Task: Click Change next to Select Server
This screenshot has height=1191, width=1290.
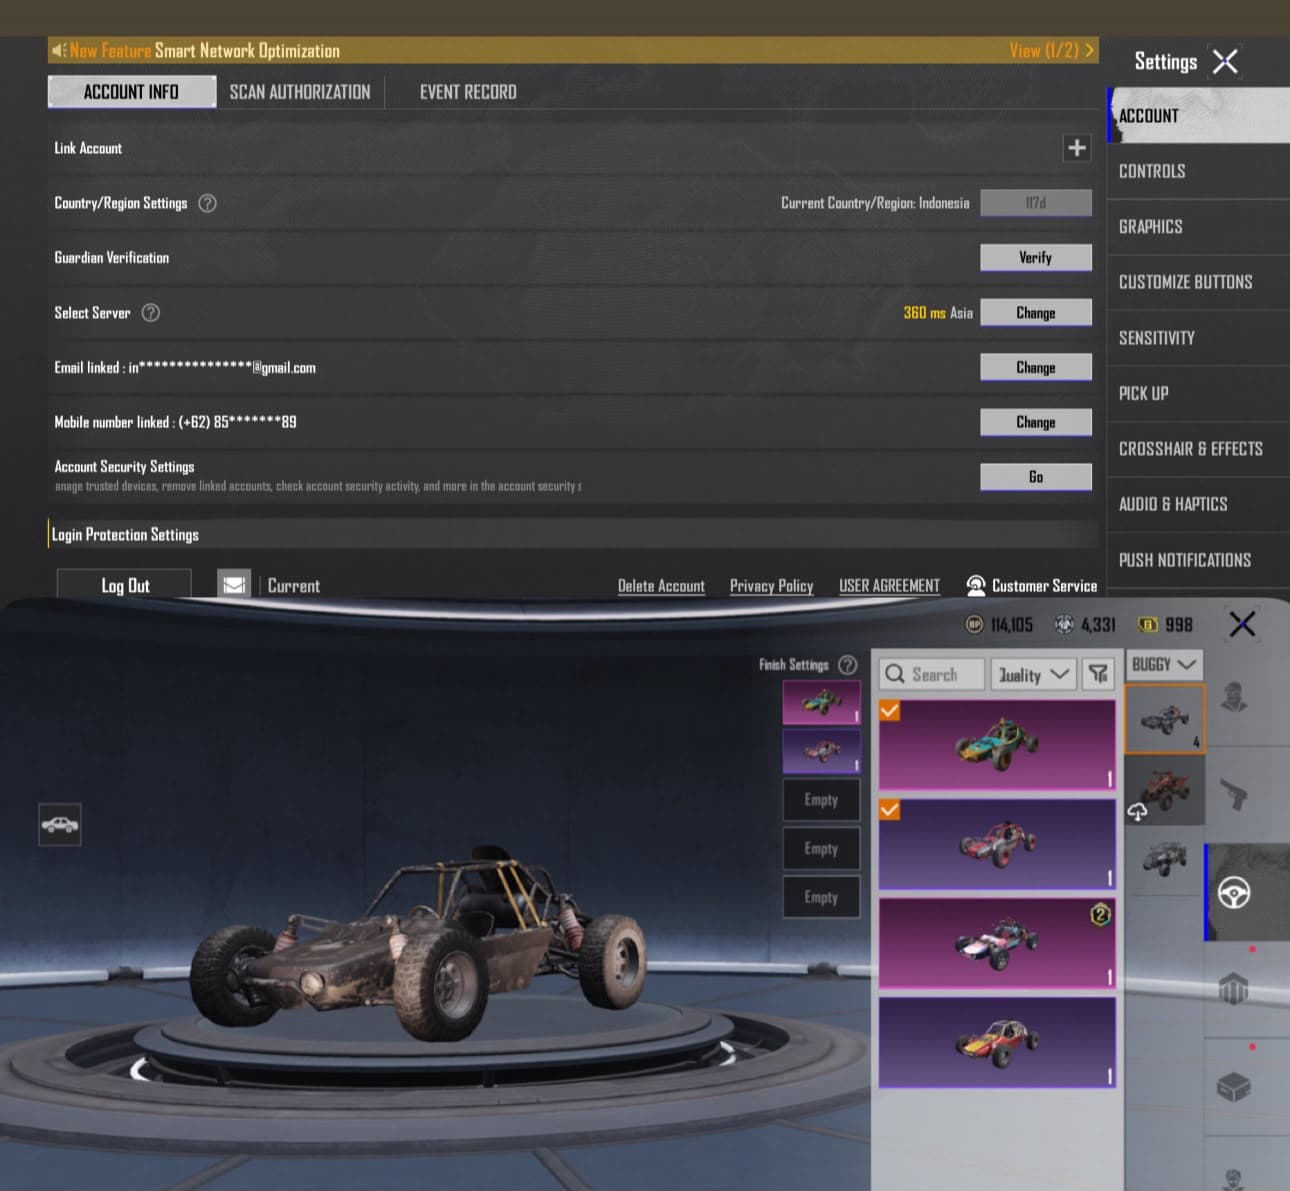Action: click(x=1035, y=313)
